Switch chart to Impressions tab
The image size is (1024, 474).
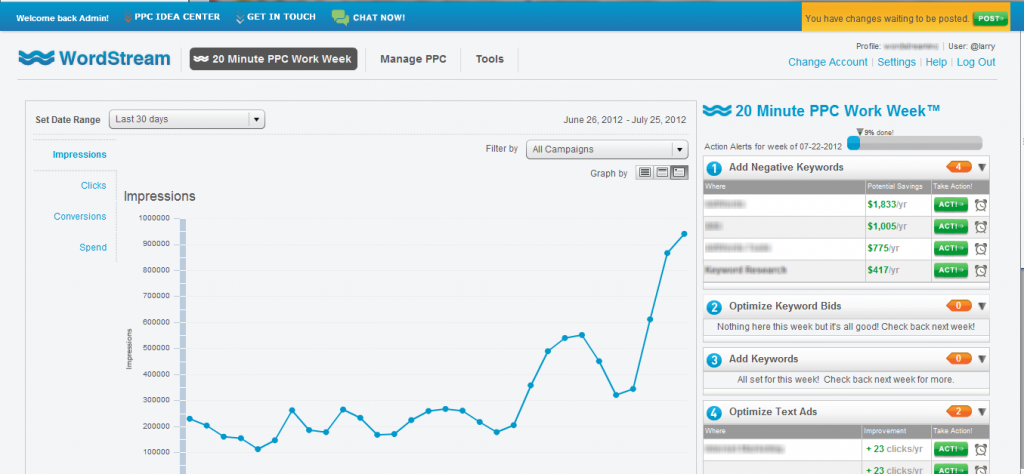click(x=80, y=155)
